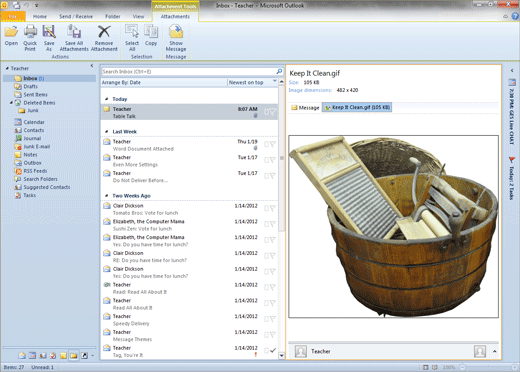Open the Calendar folder icon
520x372 pixels.
pos(18,122)
